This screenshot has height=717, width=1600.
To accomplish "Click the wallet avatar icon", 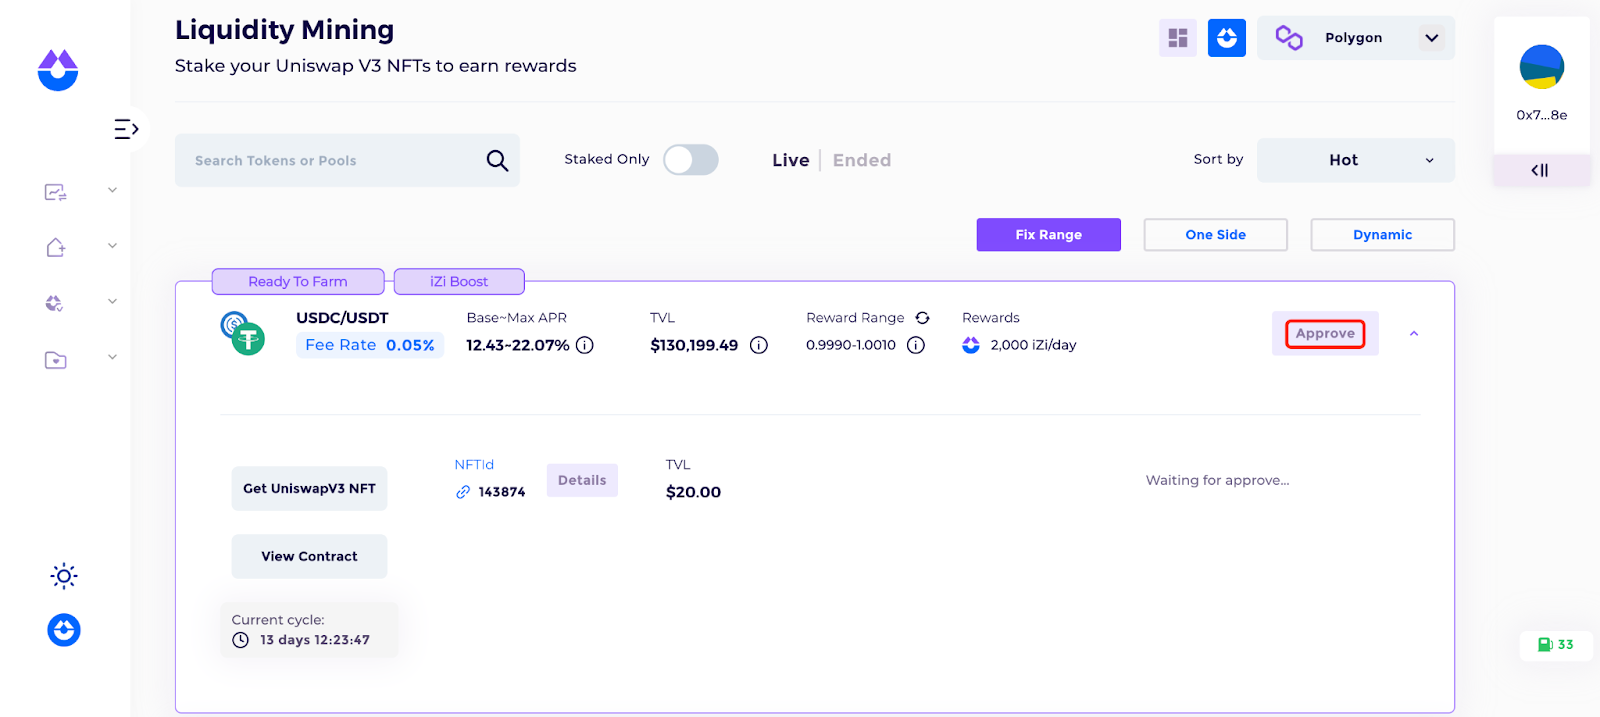I will point(1542,67).
